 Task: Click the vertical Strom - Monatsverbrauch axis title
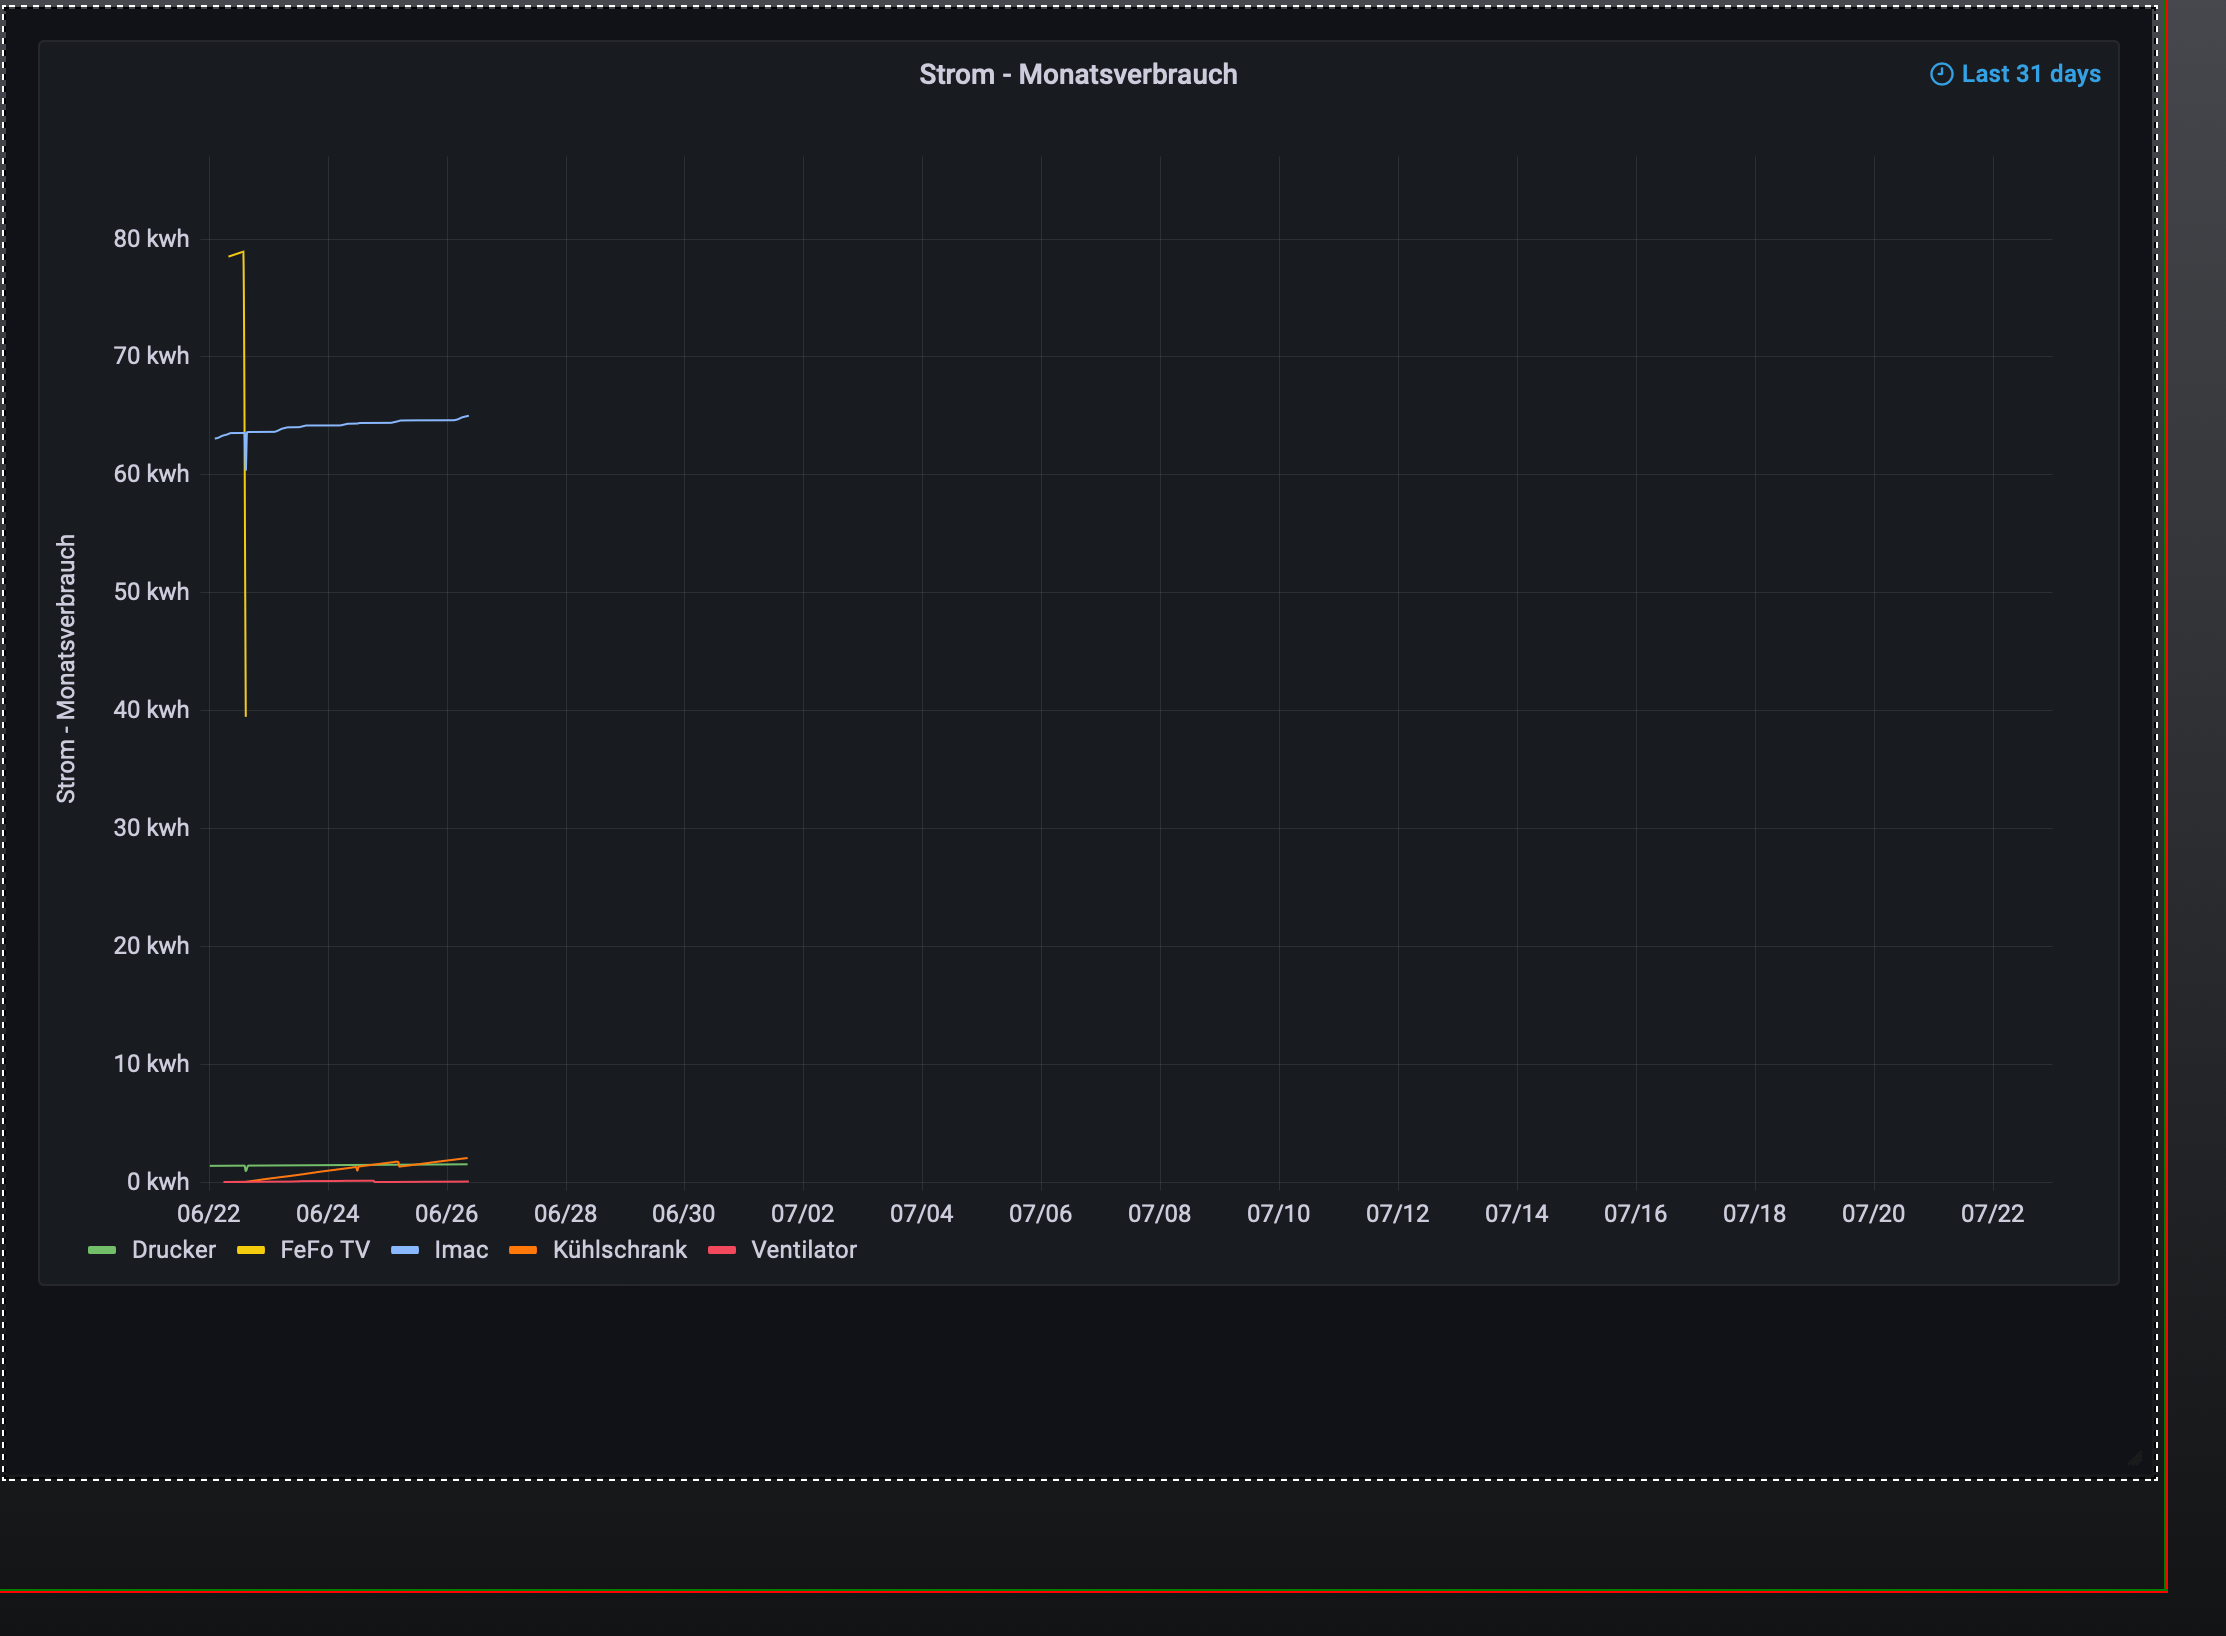[66, 668]
